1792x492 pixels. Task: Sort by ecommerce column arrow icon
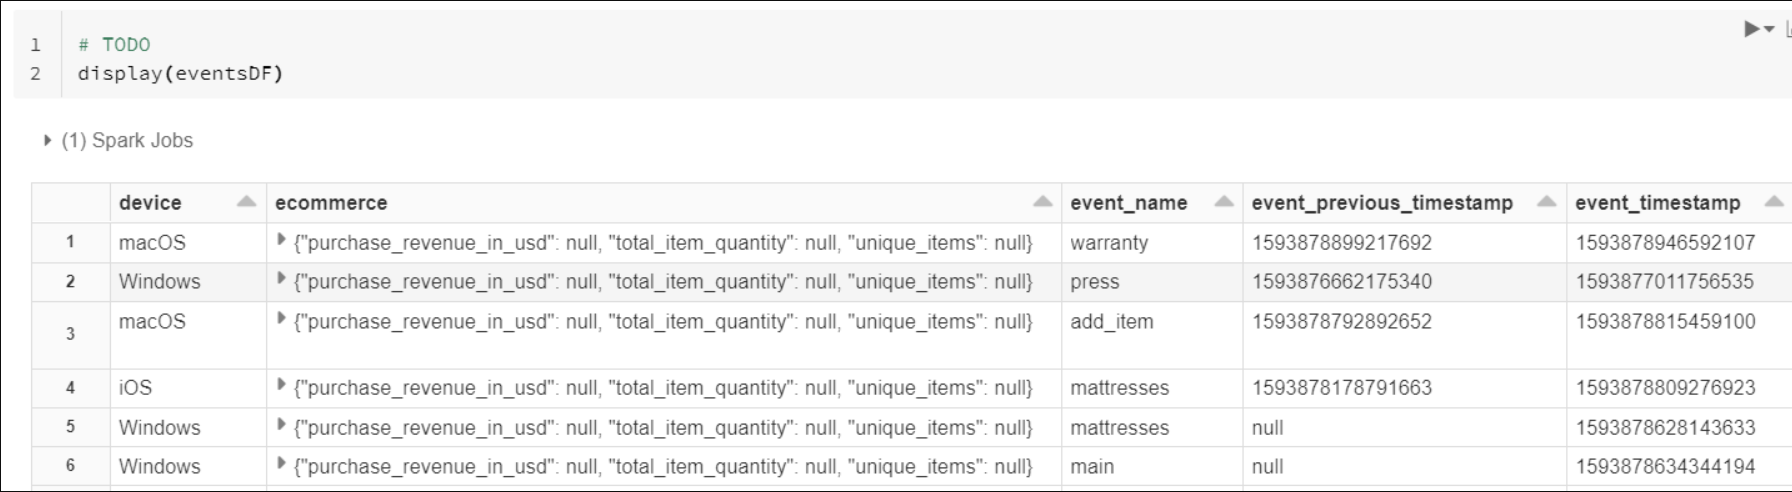click(x=1042, y=202)
